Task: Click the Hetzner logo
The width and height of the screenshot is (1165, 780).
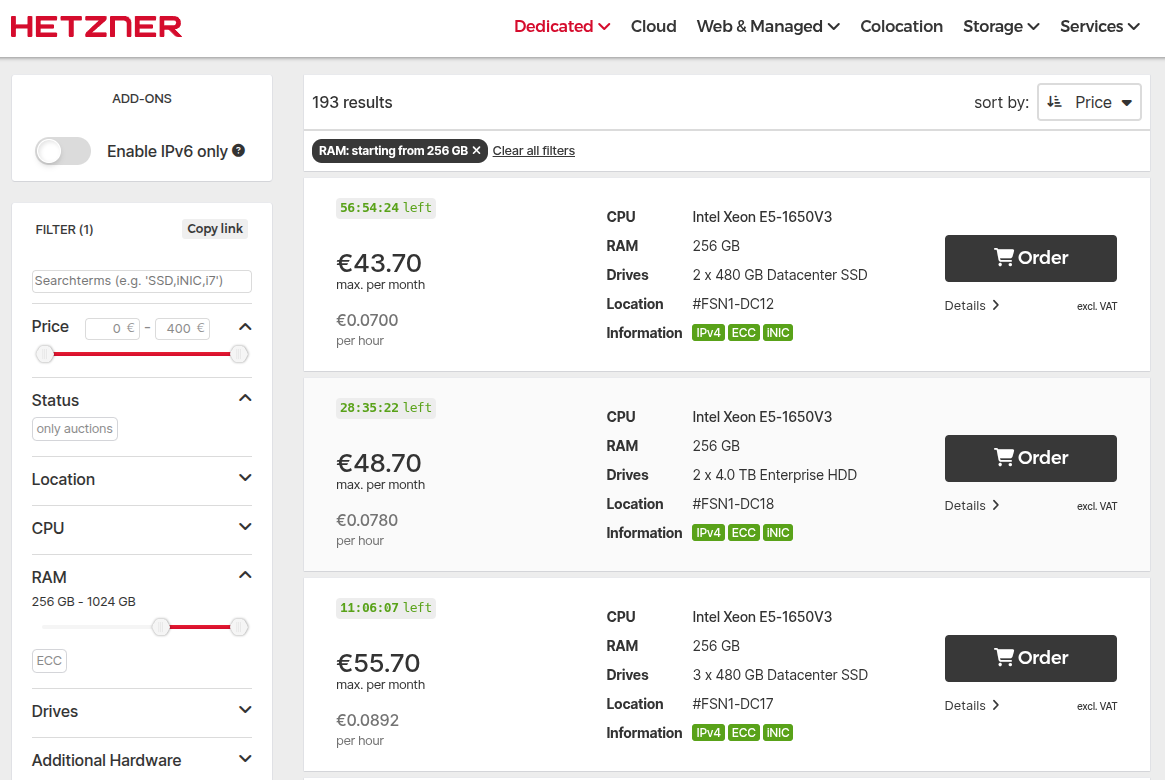Action: point(96,26)
